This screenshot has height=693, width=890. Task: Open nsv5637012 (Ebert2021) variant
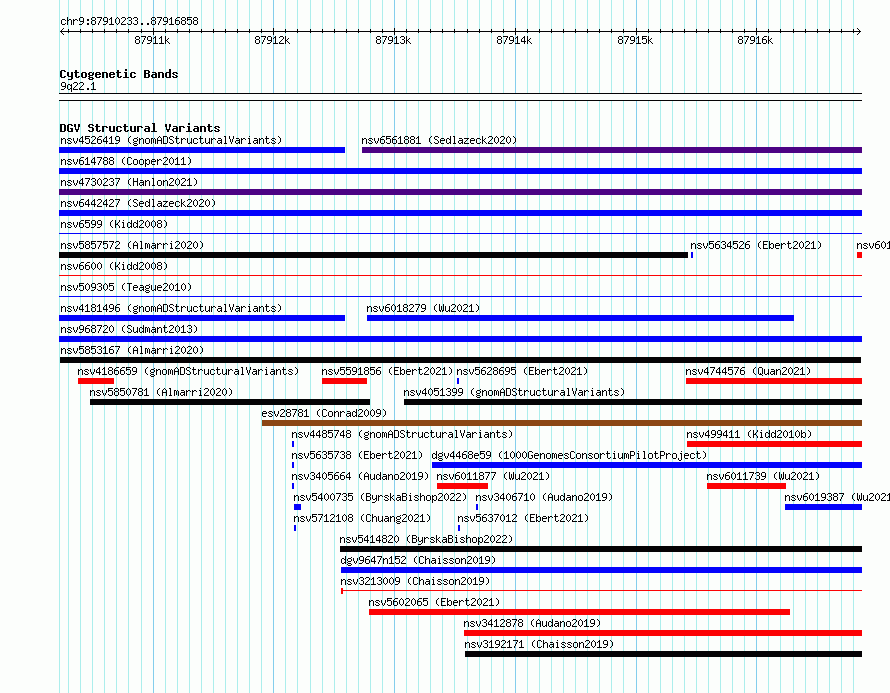(x=523, y=518)
